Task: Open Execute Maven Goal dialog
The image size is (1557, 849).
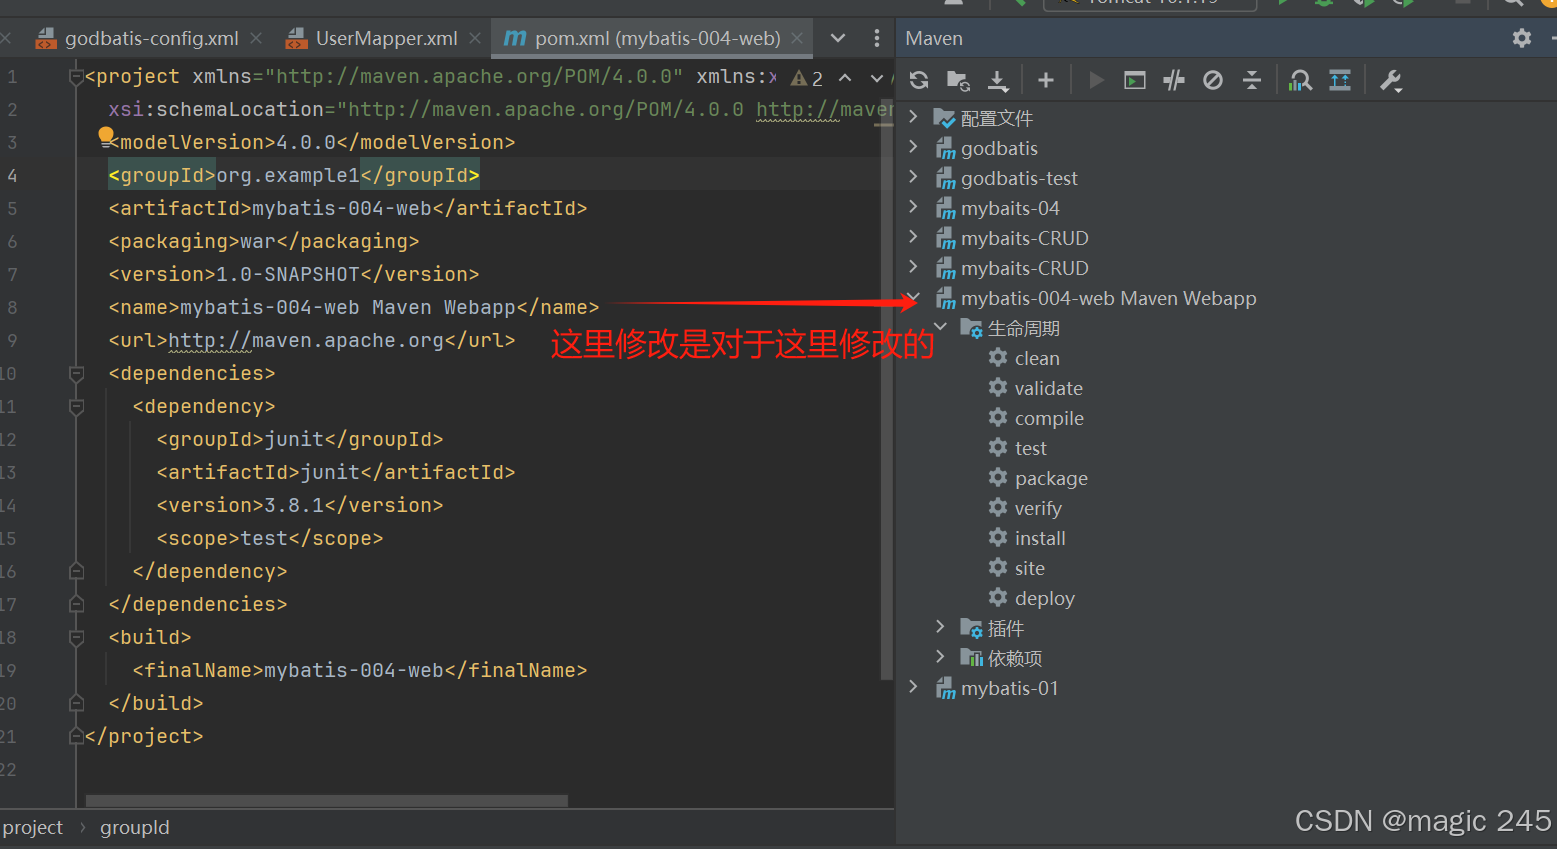Action: tap(1135, 80)
